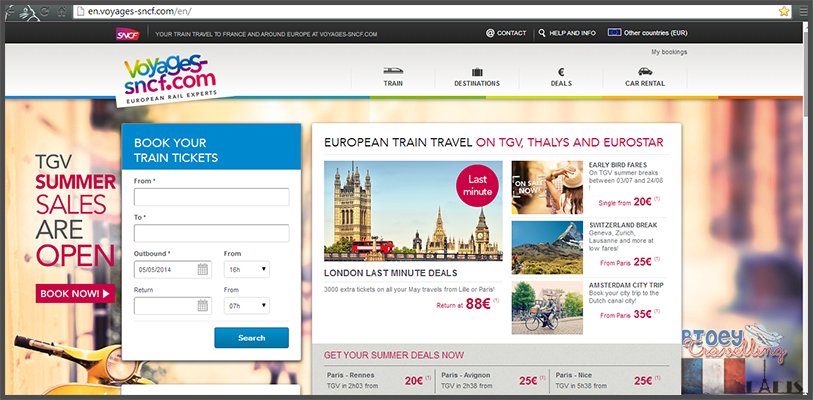Screen dimensions: 813x400
Task: Open the Other countries (EUR) selector
Action: click(648, 33)
